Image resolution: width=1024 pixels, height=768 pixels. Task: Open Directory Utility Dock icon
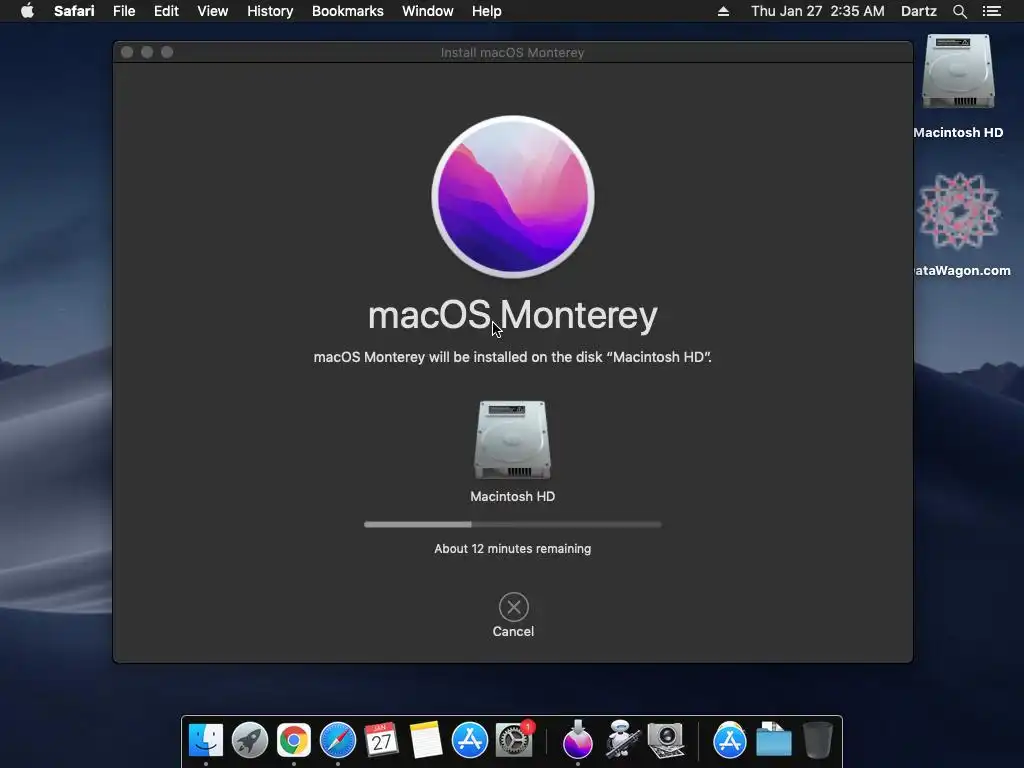[665, 740]
